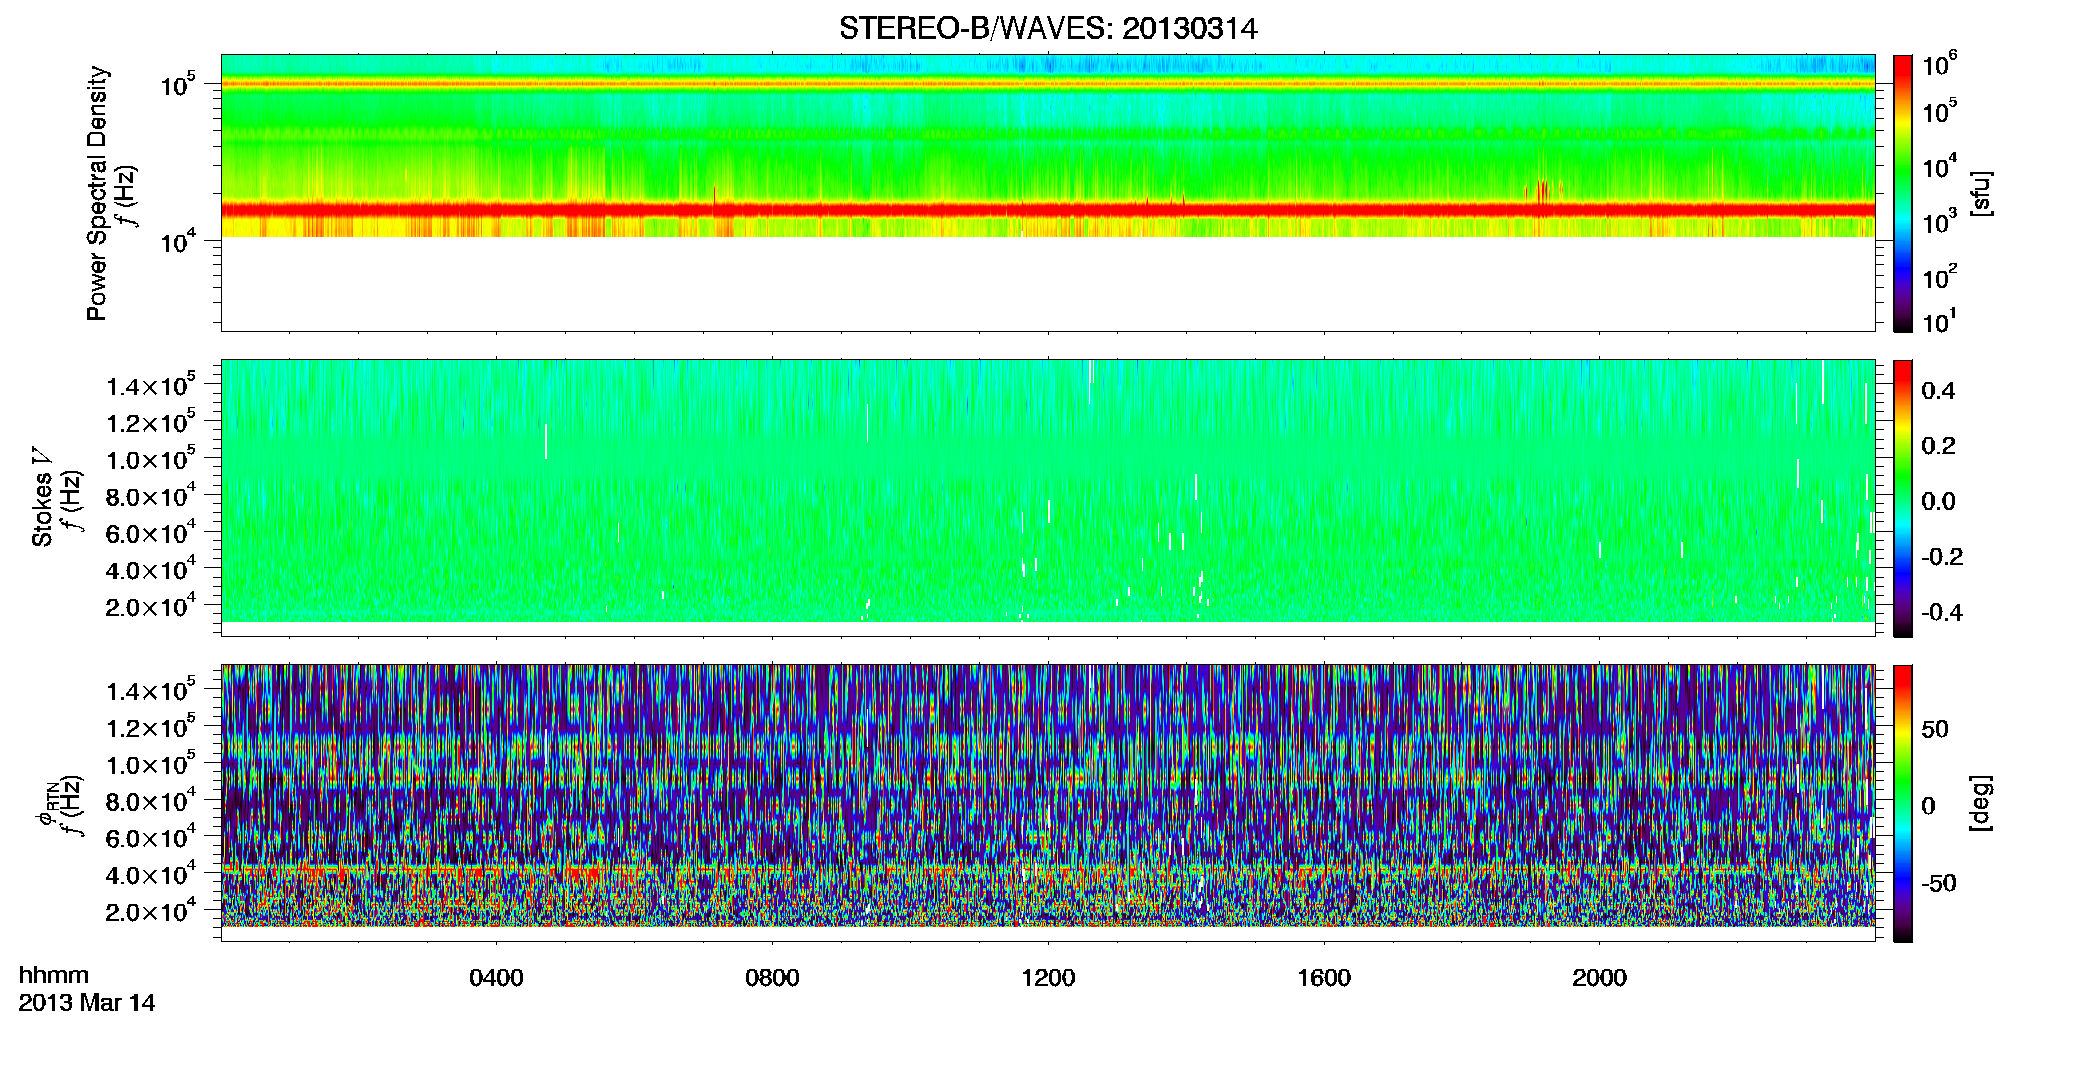Click inside the phi RTN spectrogram panel

(1048, 795)
